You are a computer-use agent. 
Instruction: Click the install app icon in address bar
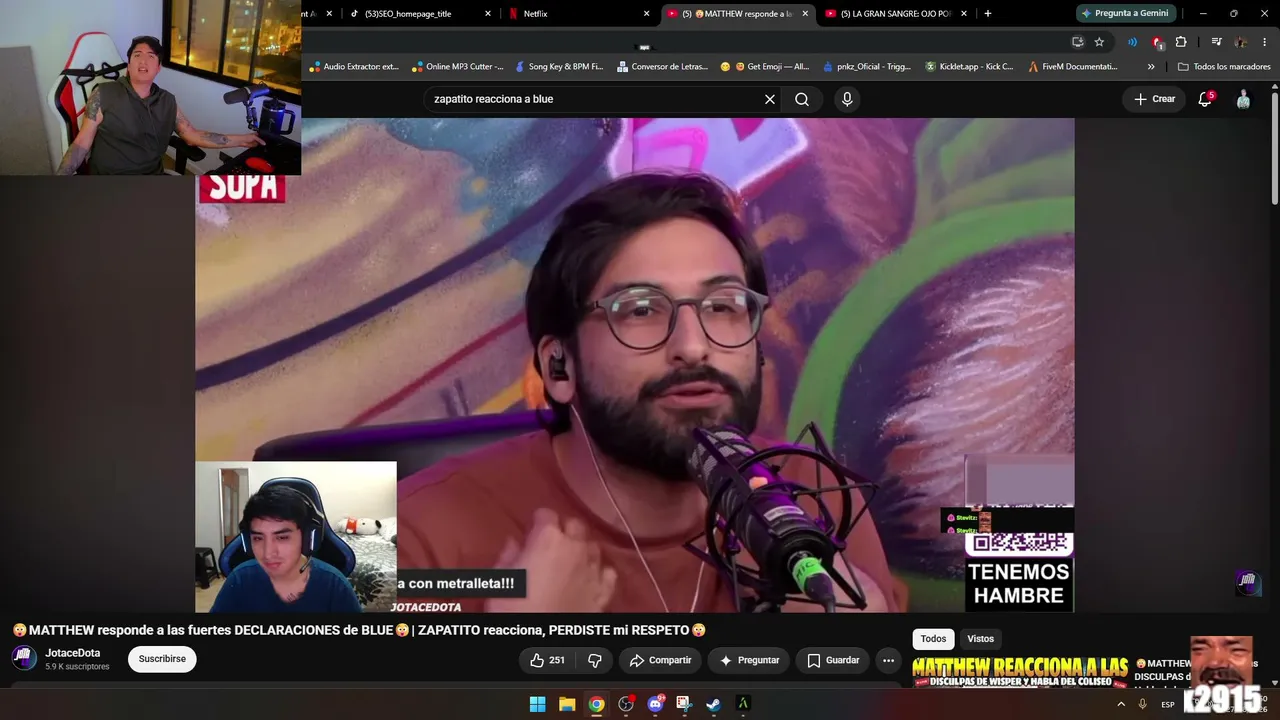(x=1077, y=42)
